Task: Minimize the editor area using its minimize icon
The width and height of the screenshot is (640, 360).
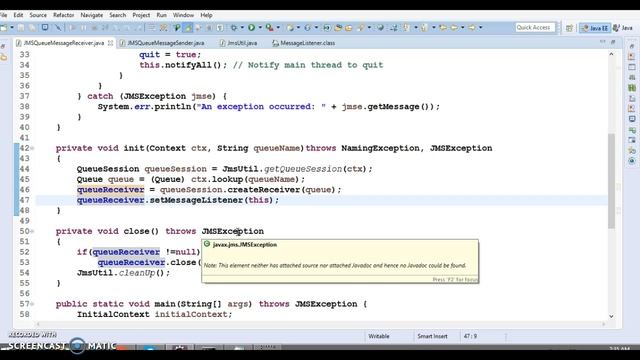Action: coord(602,42)
